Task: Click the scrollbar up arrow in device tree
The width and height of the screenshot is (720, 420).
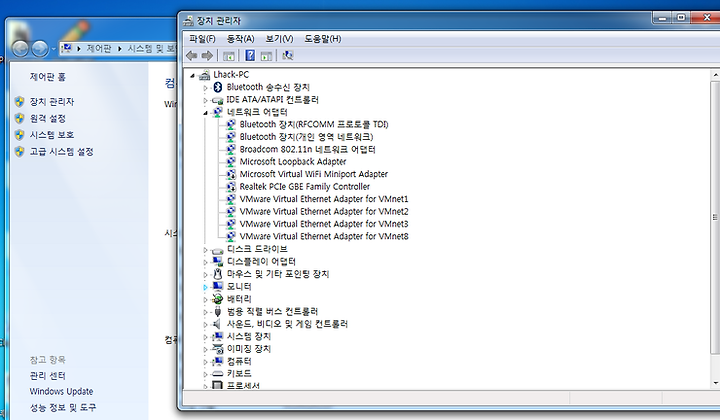Action: click(715, 75)
